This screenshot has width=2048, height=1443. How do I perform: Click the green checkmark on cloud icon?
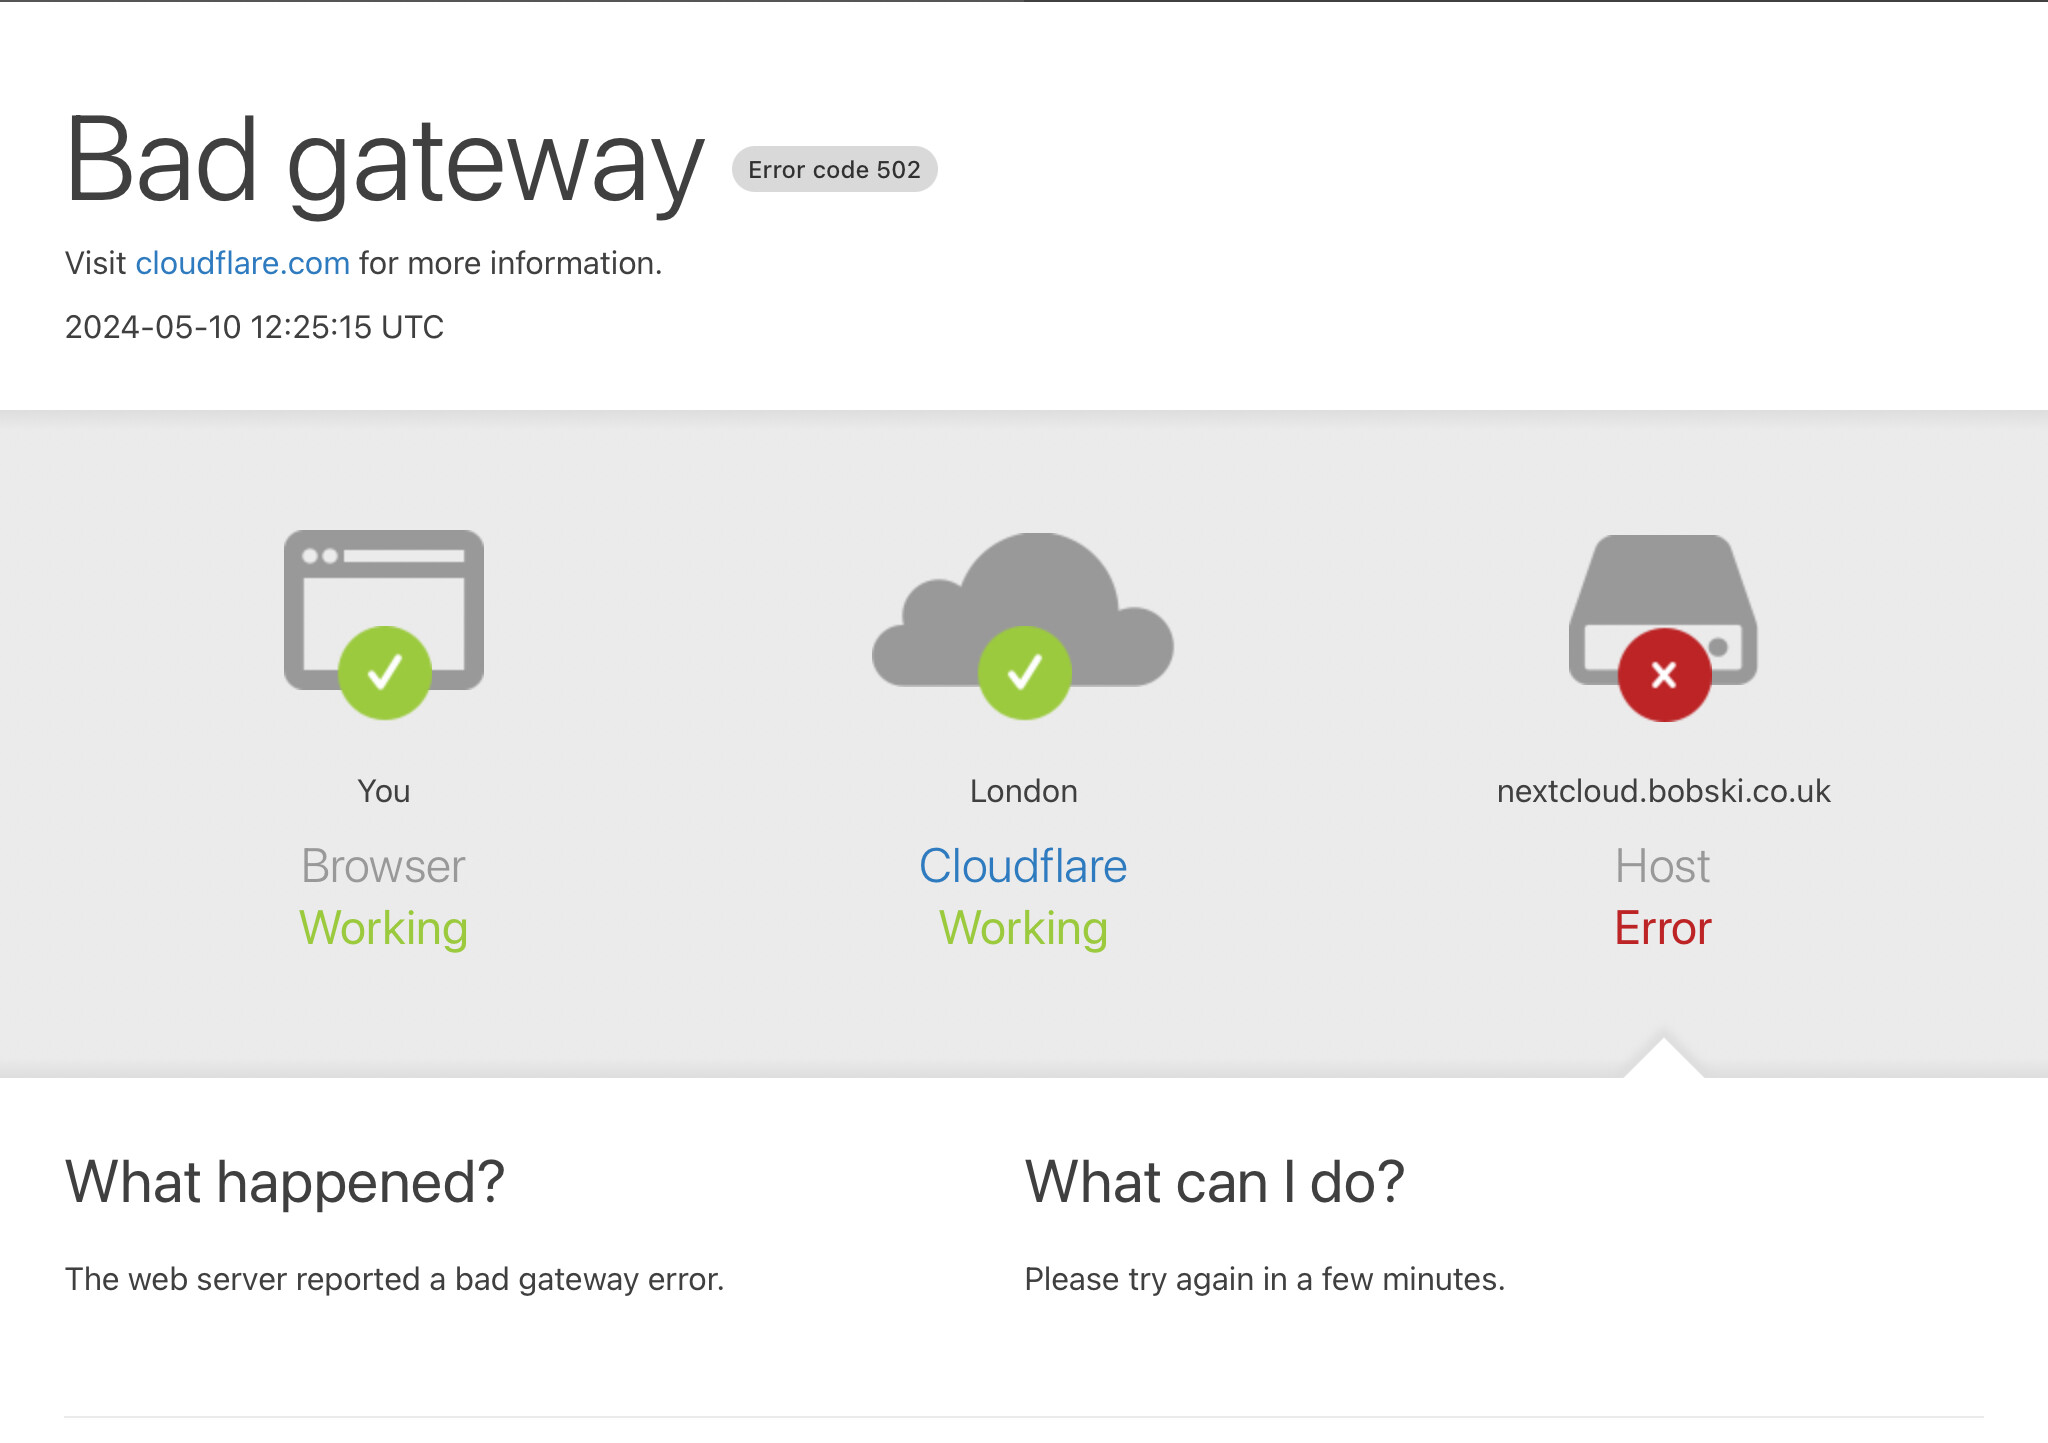tap(1025, 673)
